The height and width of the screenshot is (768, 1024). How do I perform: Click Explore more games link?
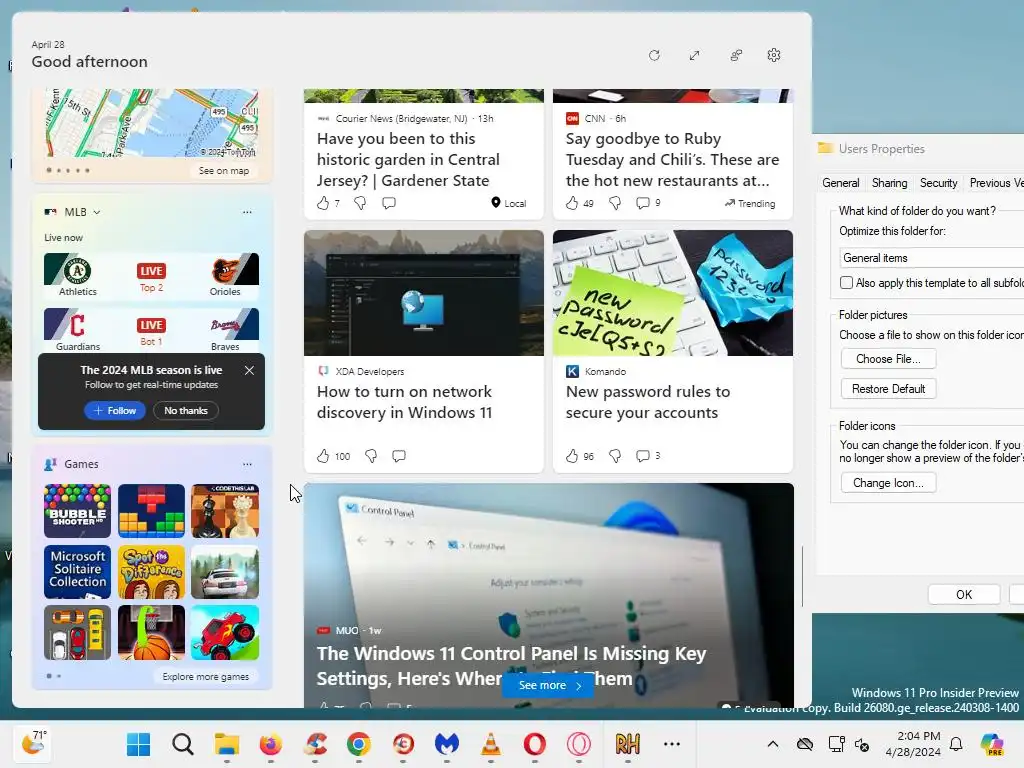[206, 677]
